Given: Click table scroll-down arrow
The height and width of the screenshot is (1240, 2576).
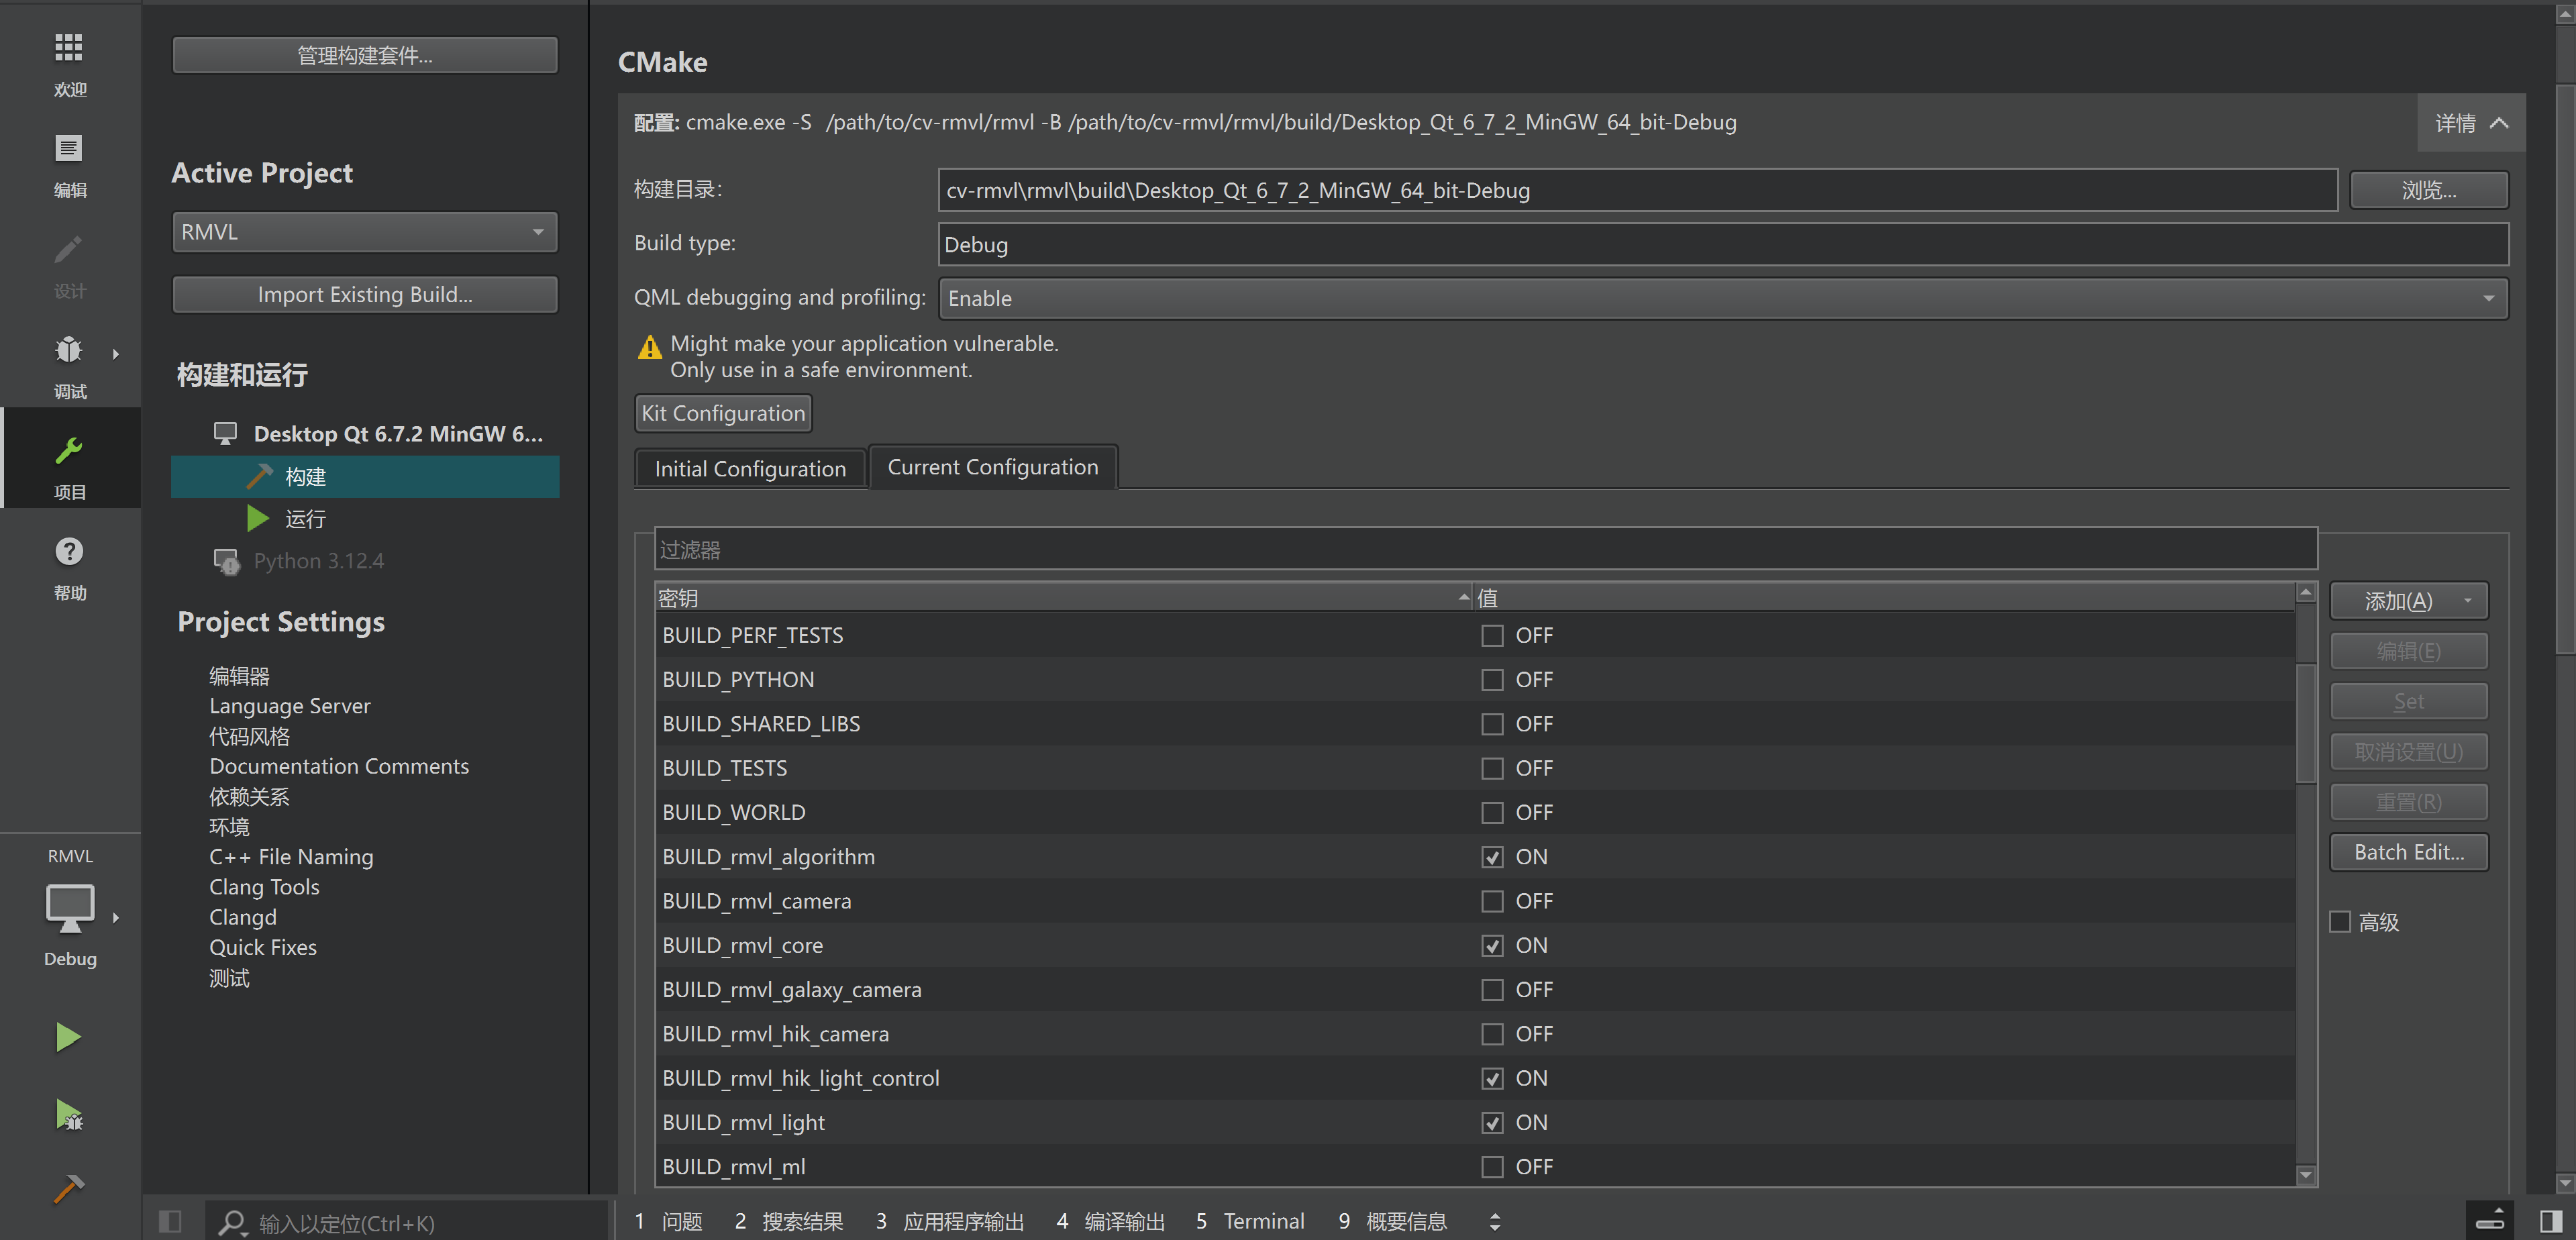Looking at the screenshot, I should coord(2306,1176).
